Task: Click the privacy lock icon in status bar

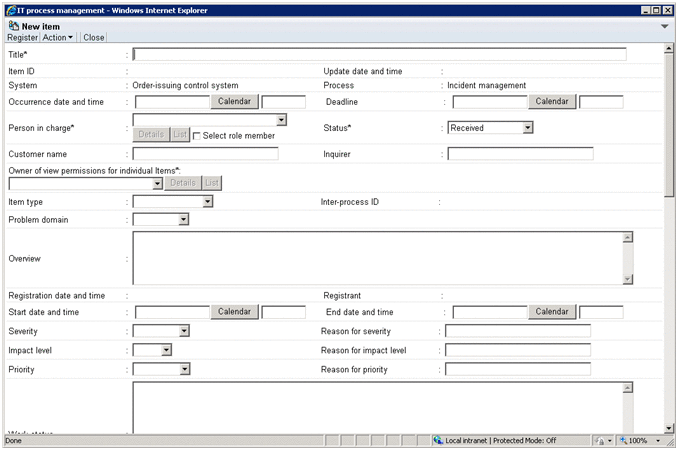Action: (601, 440)
